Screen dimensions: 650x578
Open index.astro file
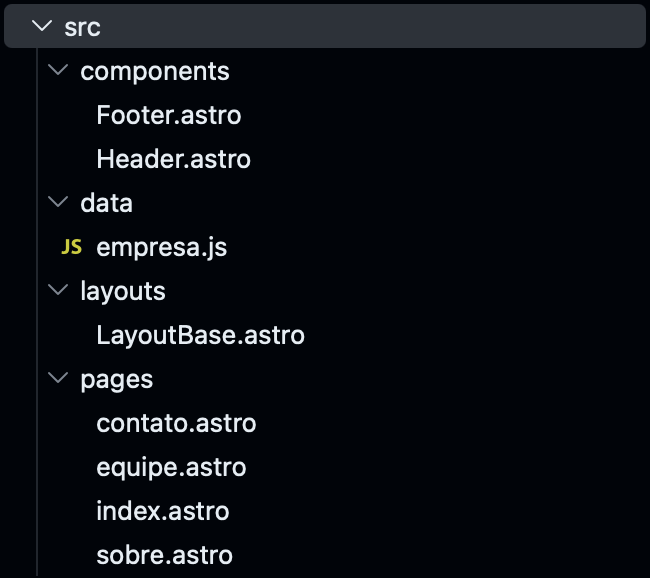[x=163, y=511]
